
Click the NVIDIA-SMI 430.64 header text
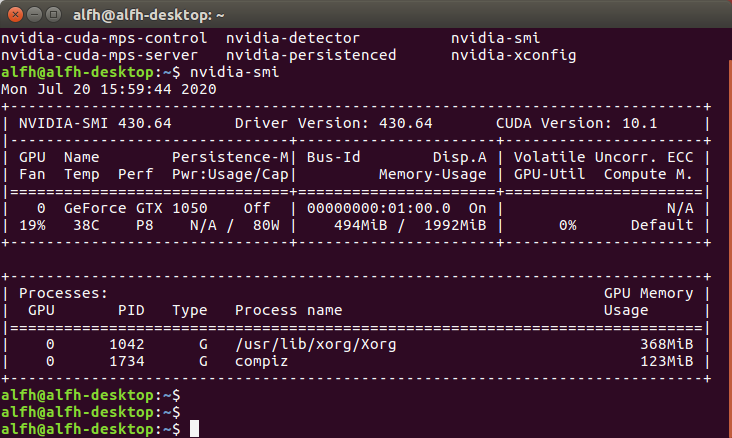tap(95, 123)
